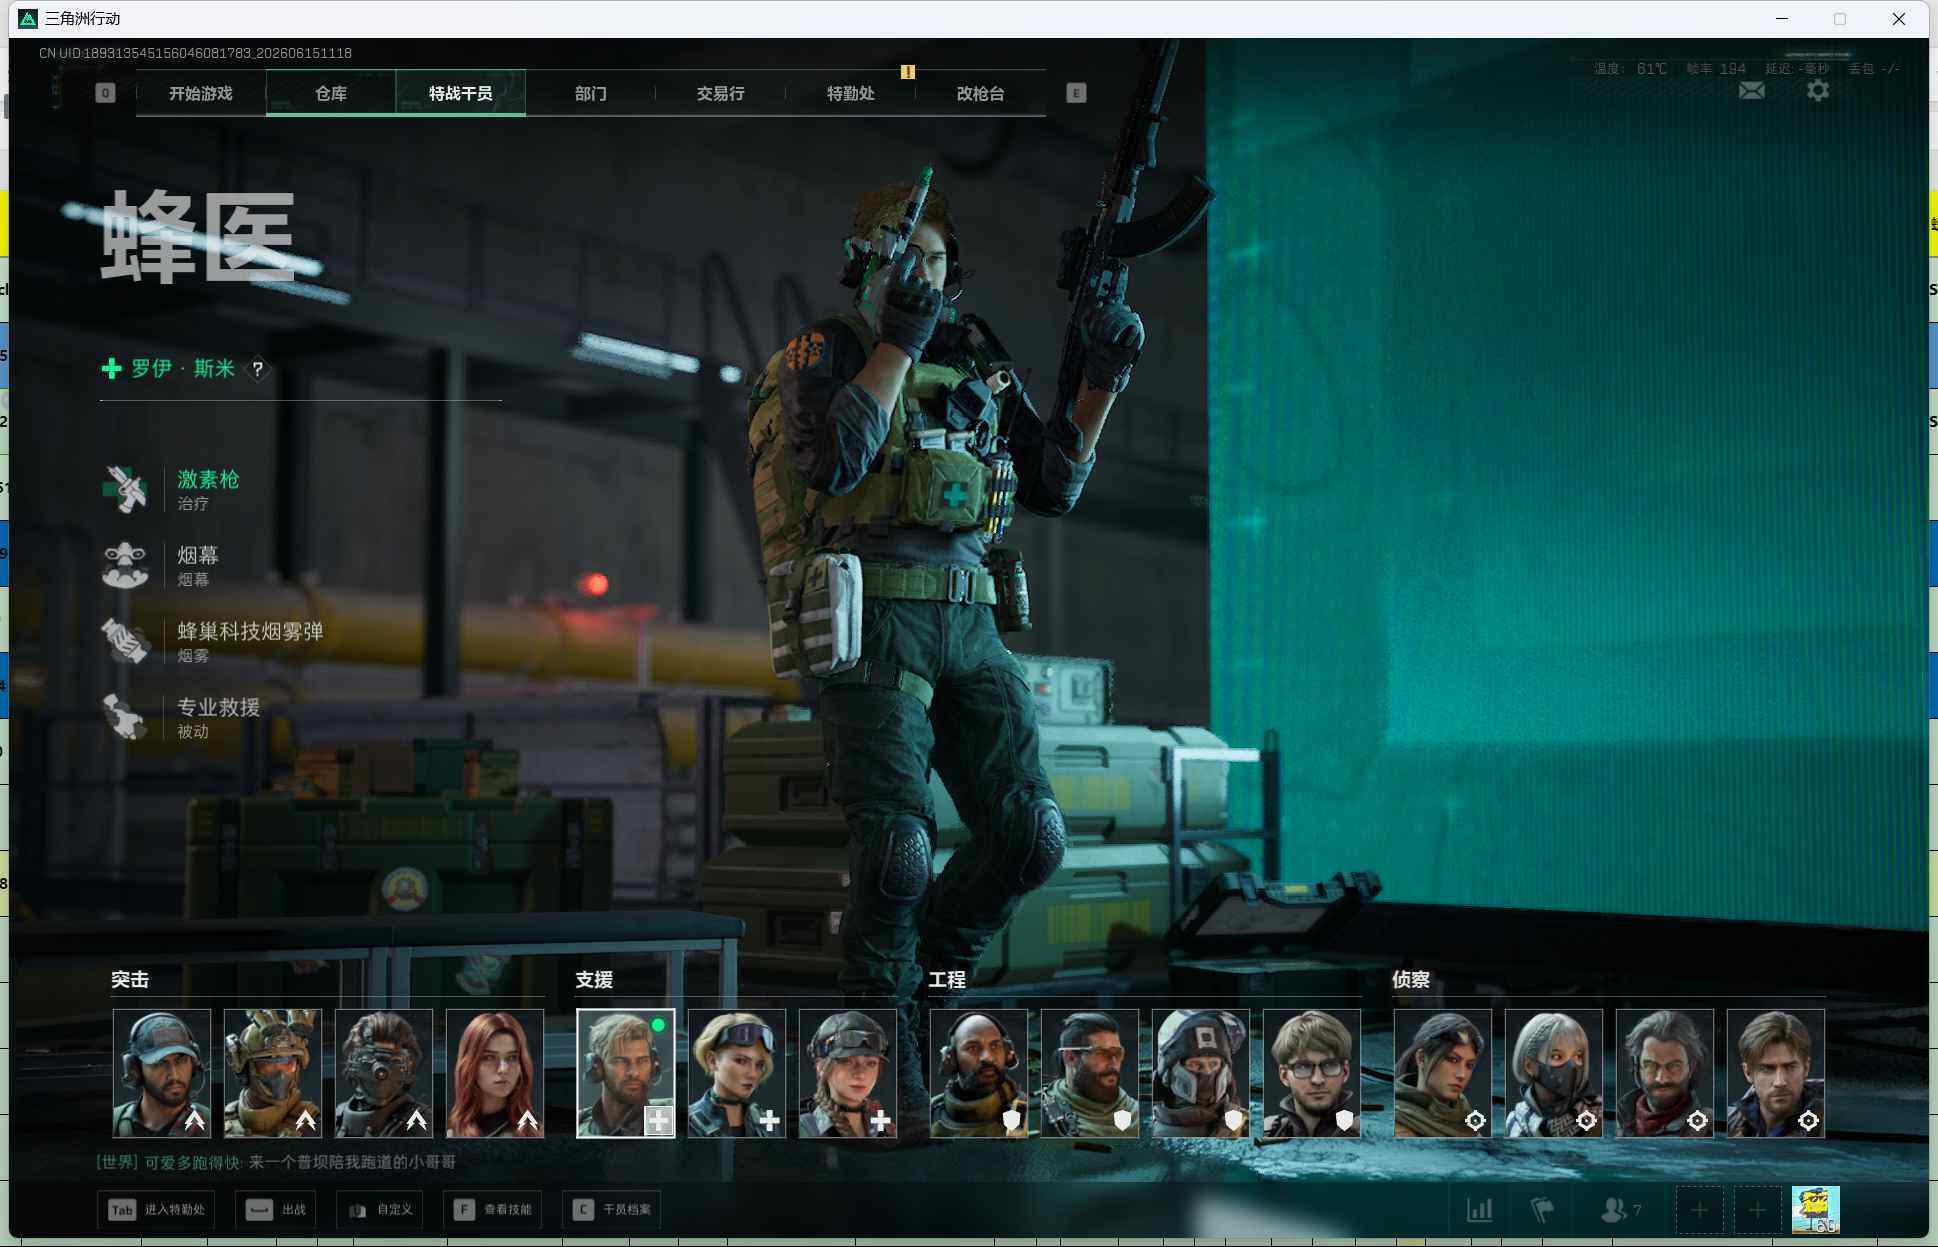Select the braided 支援 operator with cap
This screenshot has height=1247, width=1938.
[848, 1073]
